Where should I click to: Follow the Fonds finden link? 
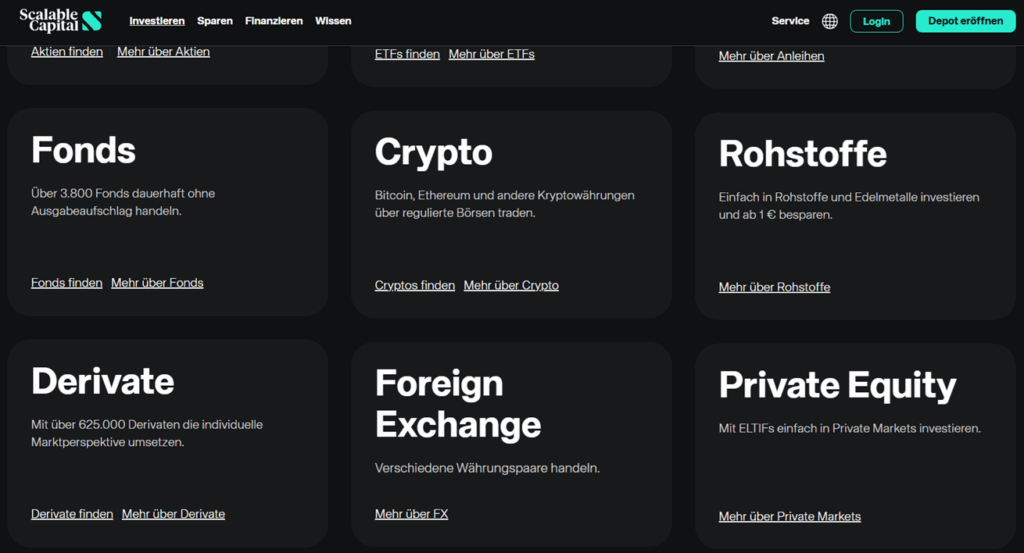tap(67, 283)
